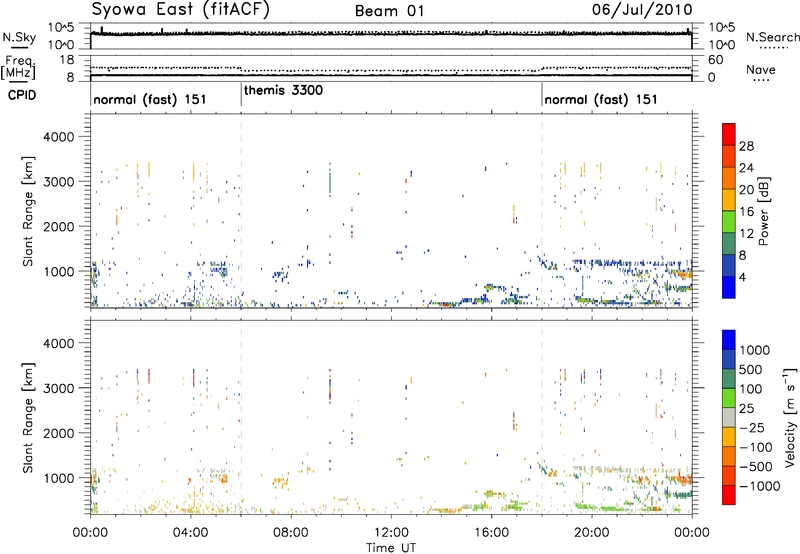Click the '20:00' time axis tick label
The image size is (800, 554).
[592, 533]
